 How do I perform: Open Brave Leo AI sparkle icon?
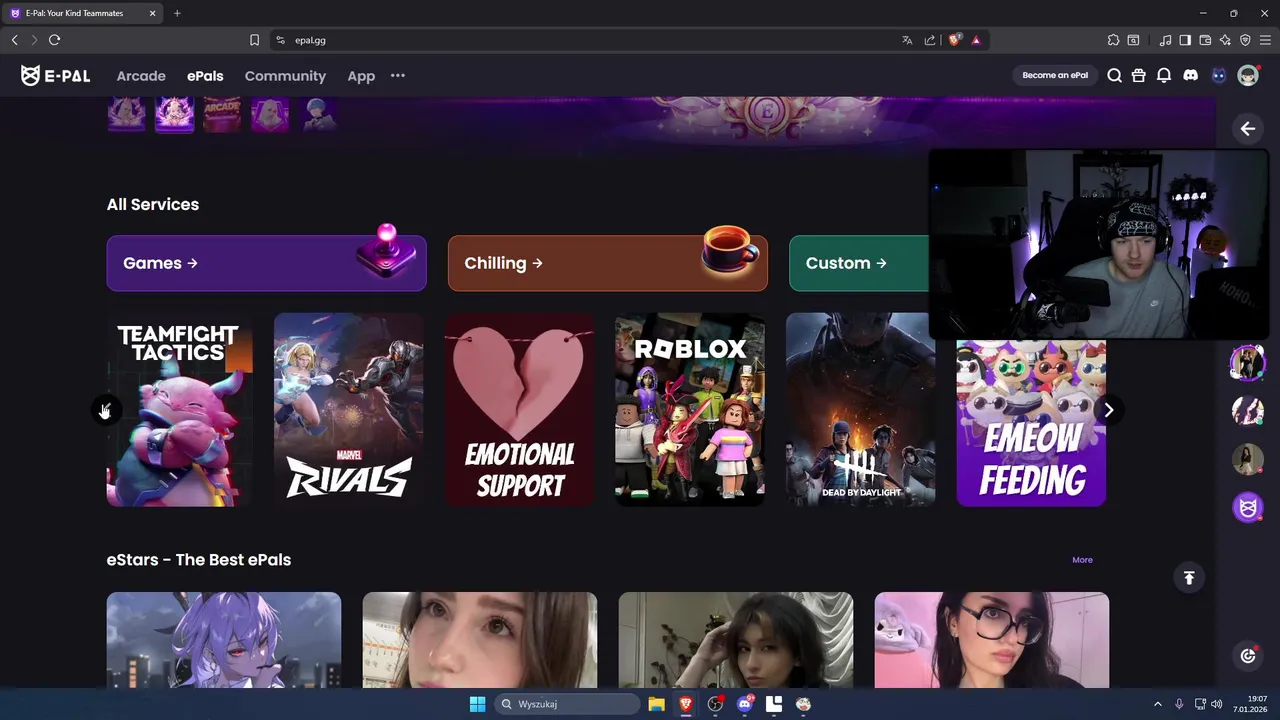click(x=1225, y=40)
